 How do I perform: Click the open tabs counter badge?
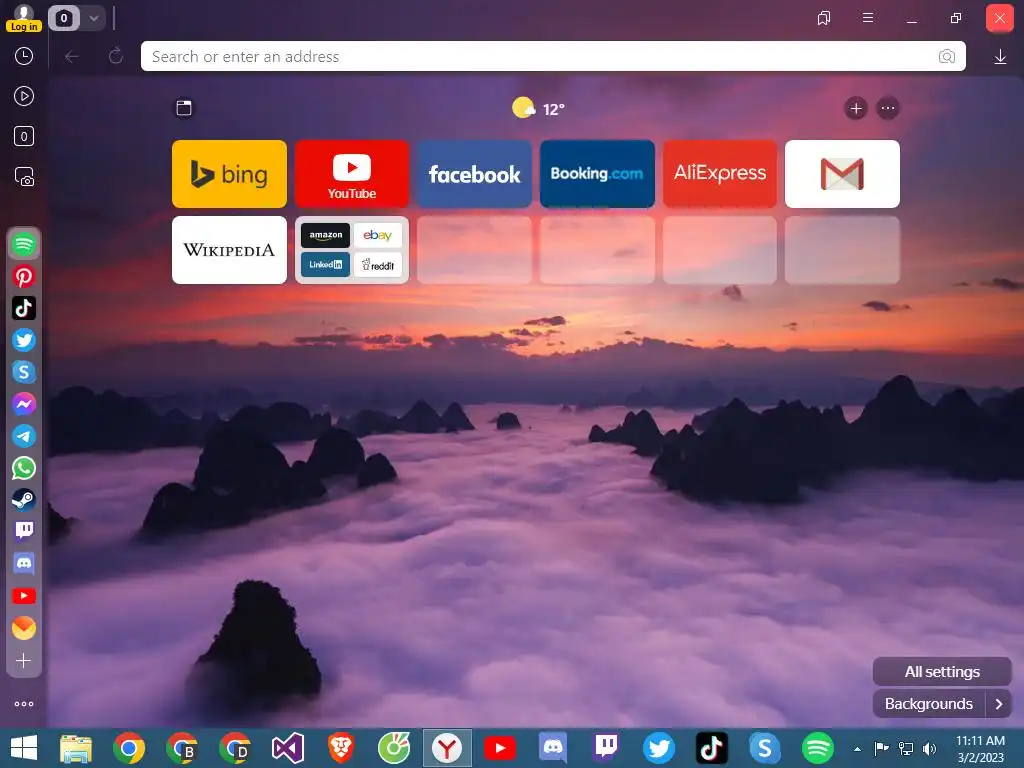[64, 18]
